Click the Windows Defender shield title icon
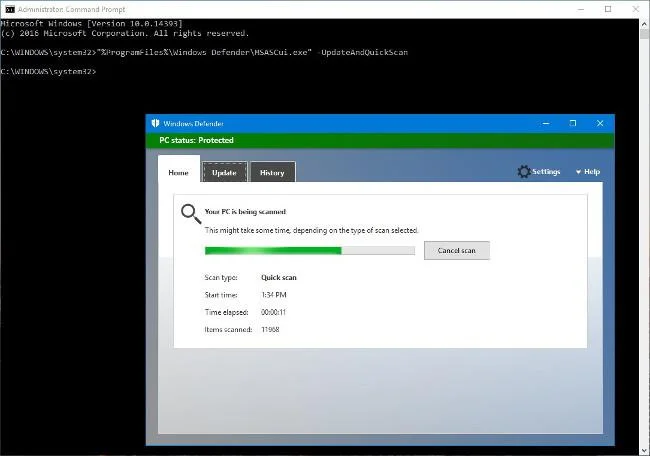 tap(155, 123)
